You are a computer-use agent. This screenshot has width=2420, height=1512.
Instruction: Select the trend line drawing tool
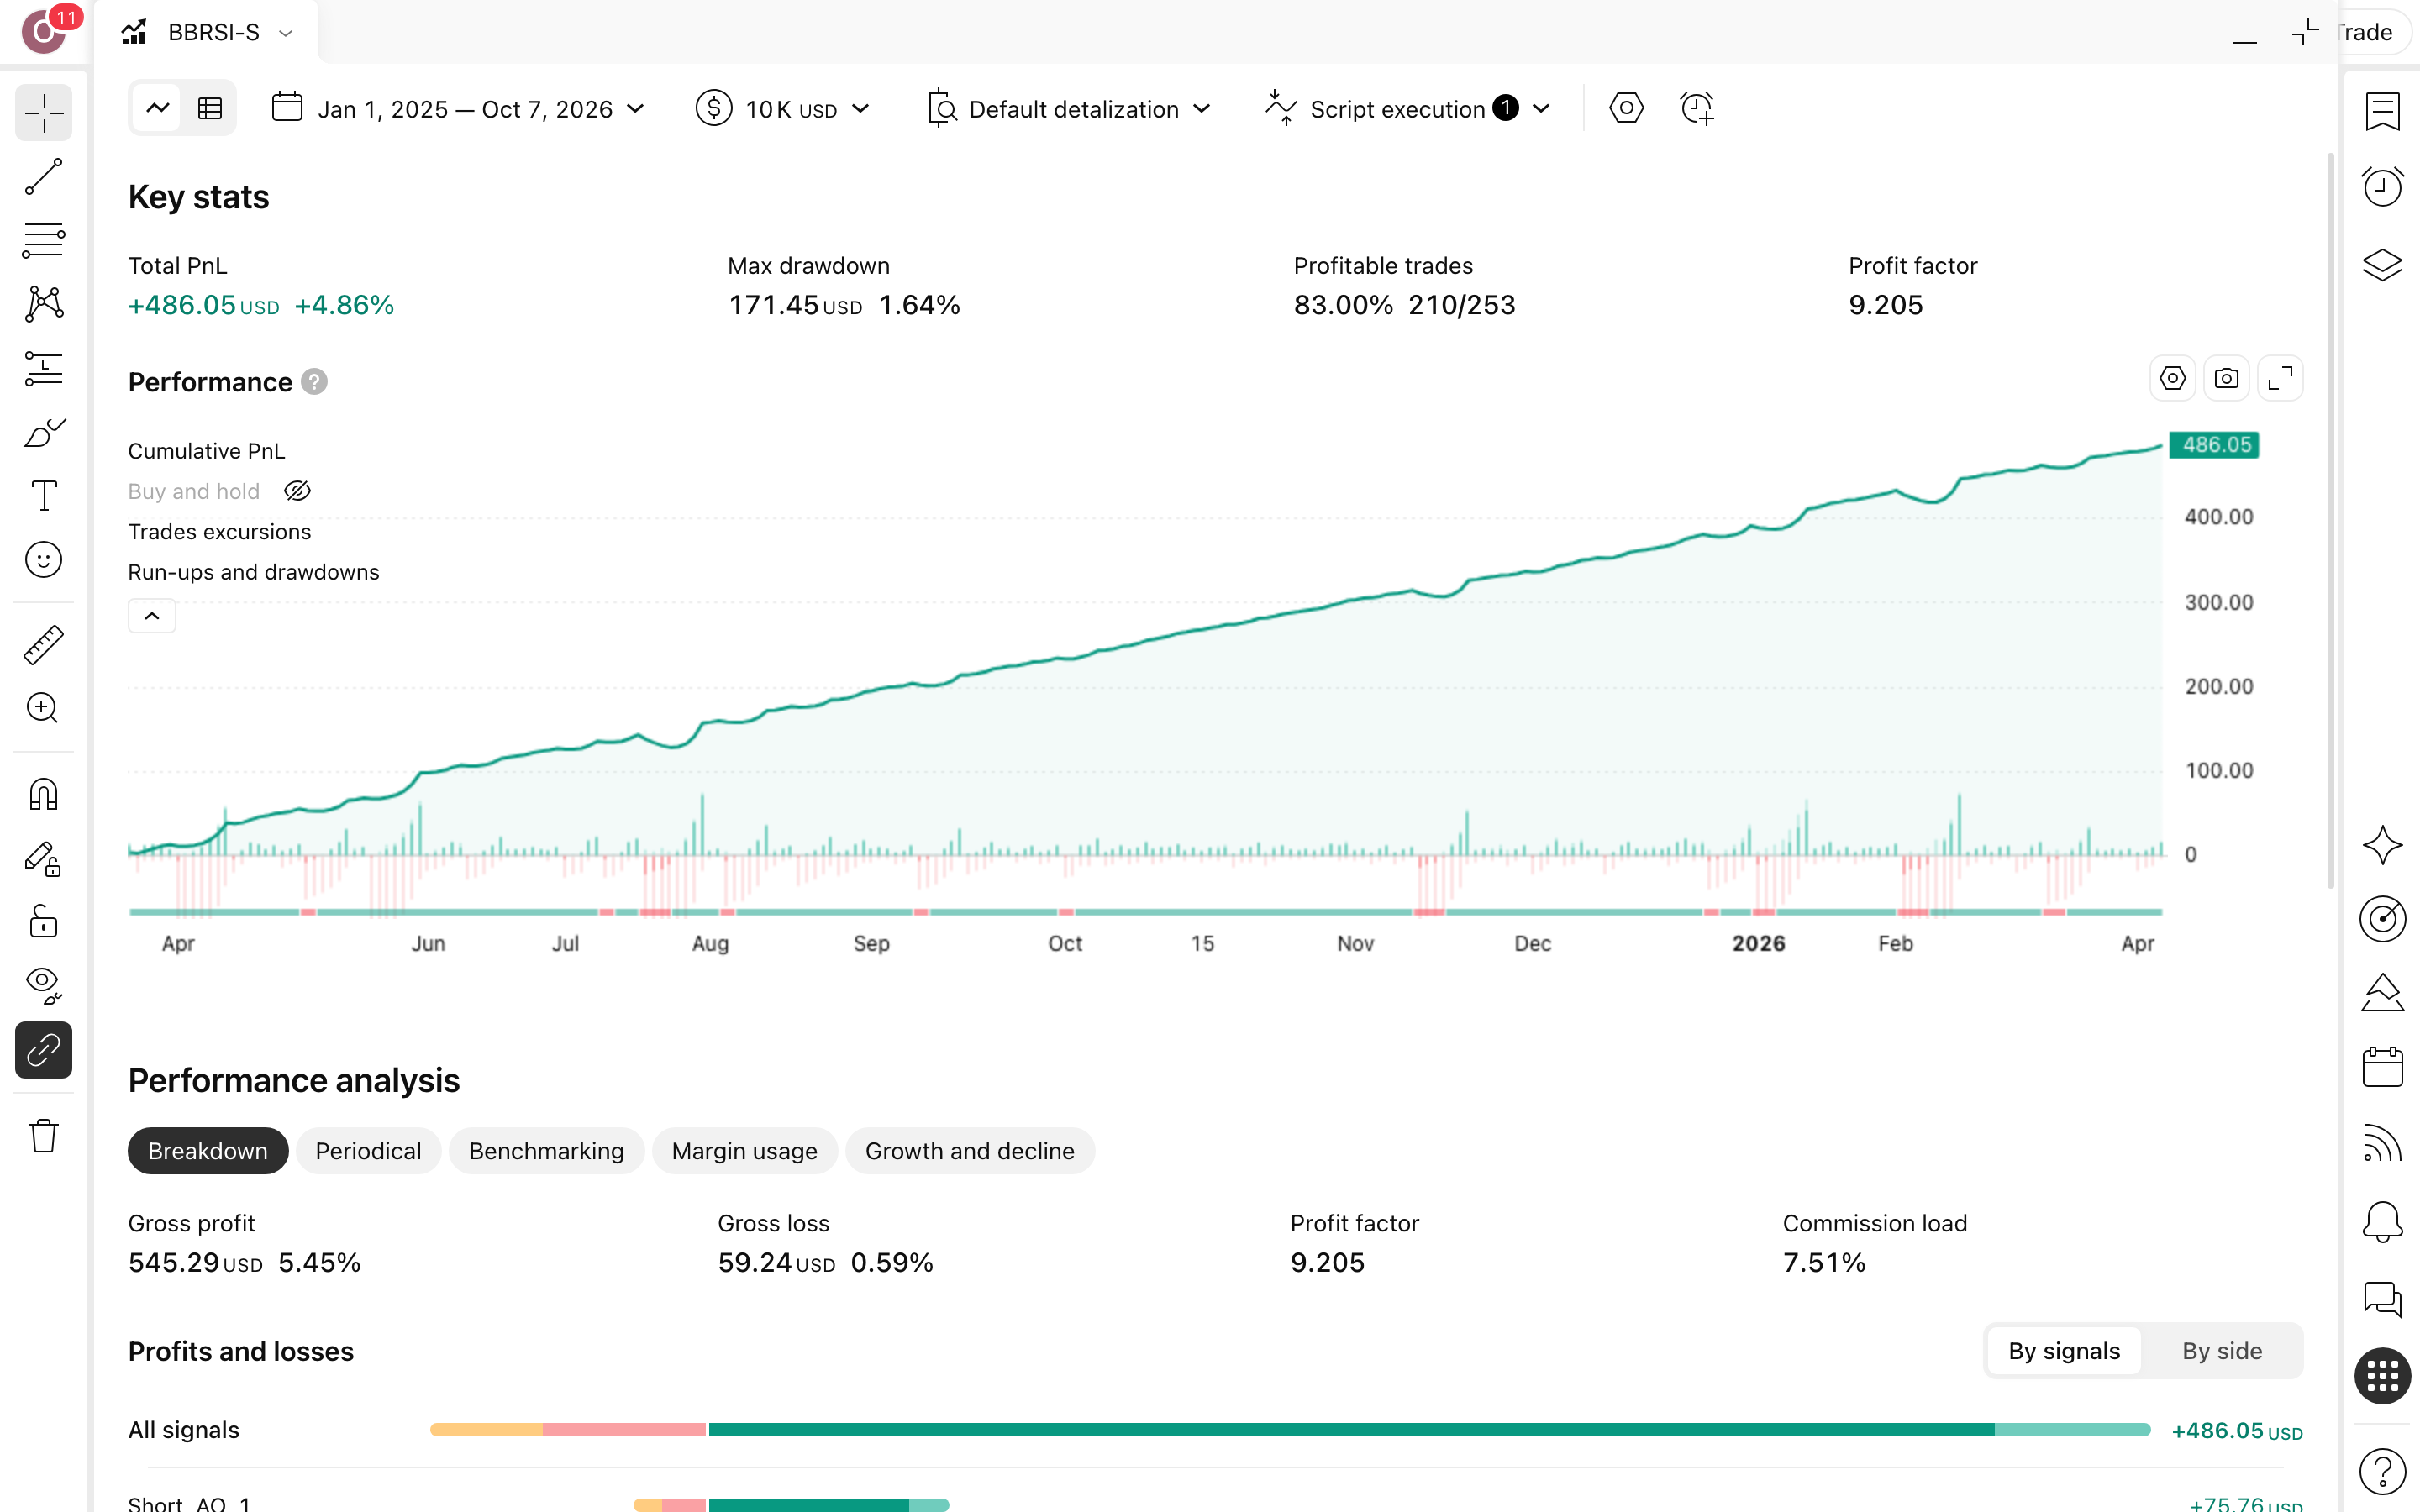(x=44, y=177)
